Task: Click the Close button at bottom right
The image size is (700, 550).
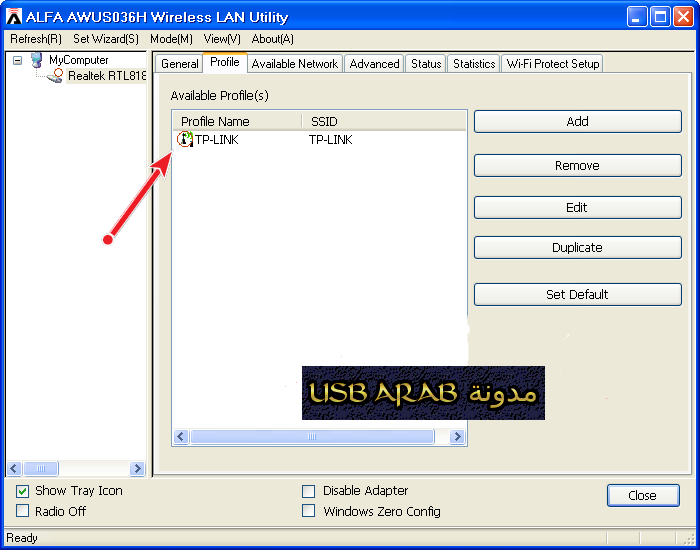Action: (643, 496)
